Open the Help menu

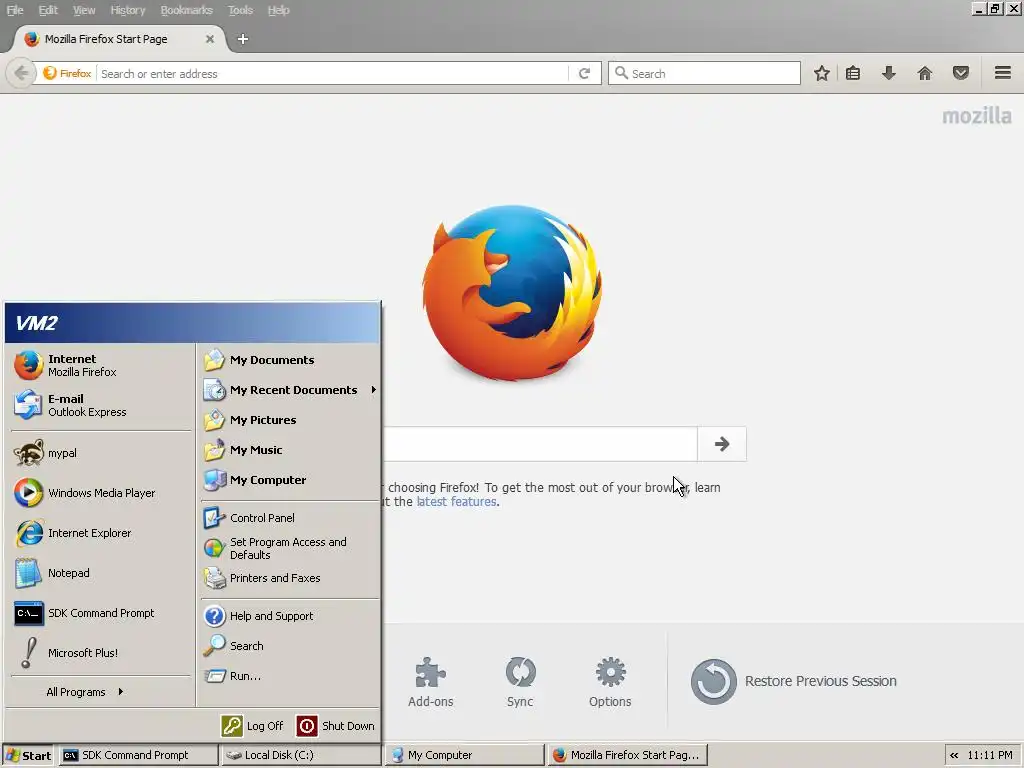point(278,10)
